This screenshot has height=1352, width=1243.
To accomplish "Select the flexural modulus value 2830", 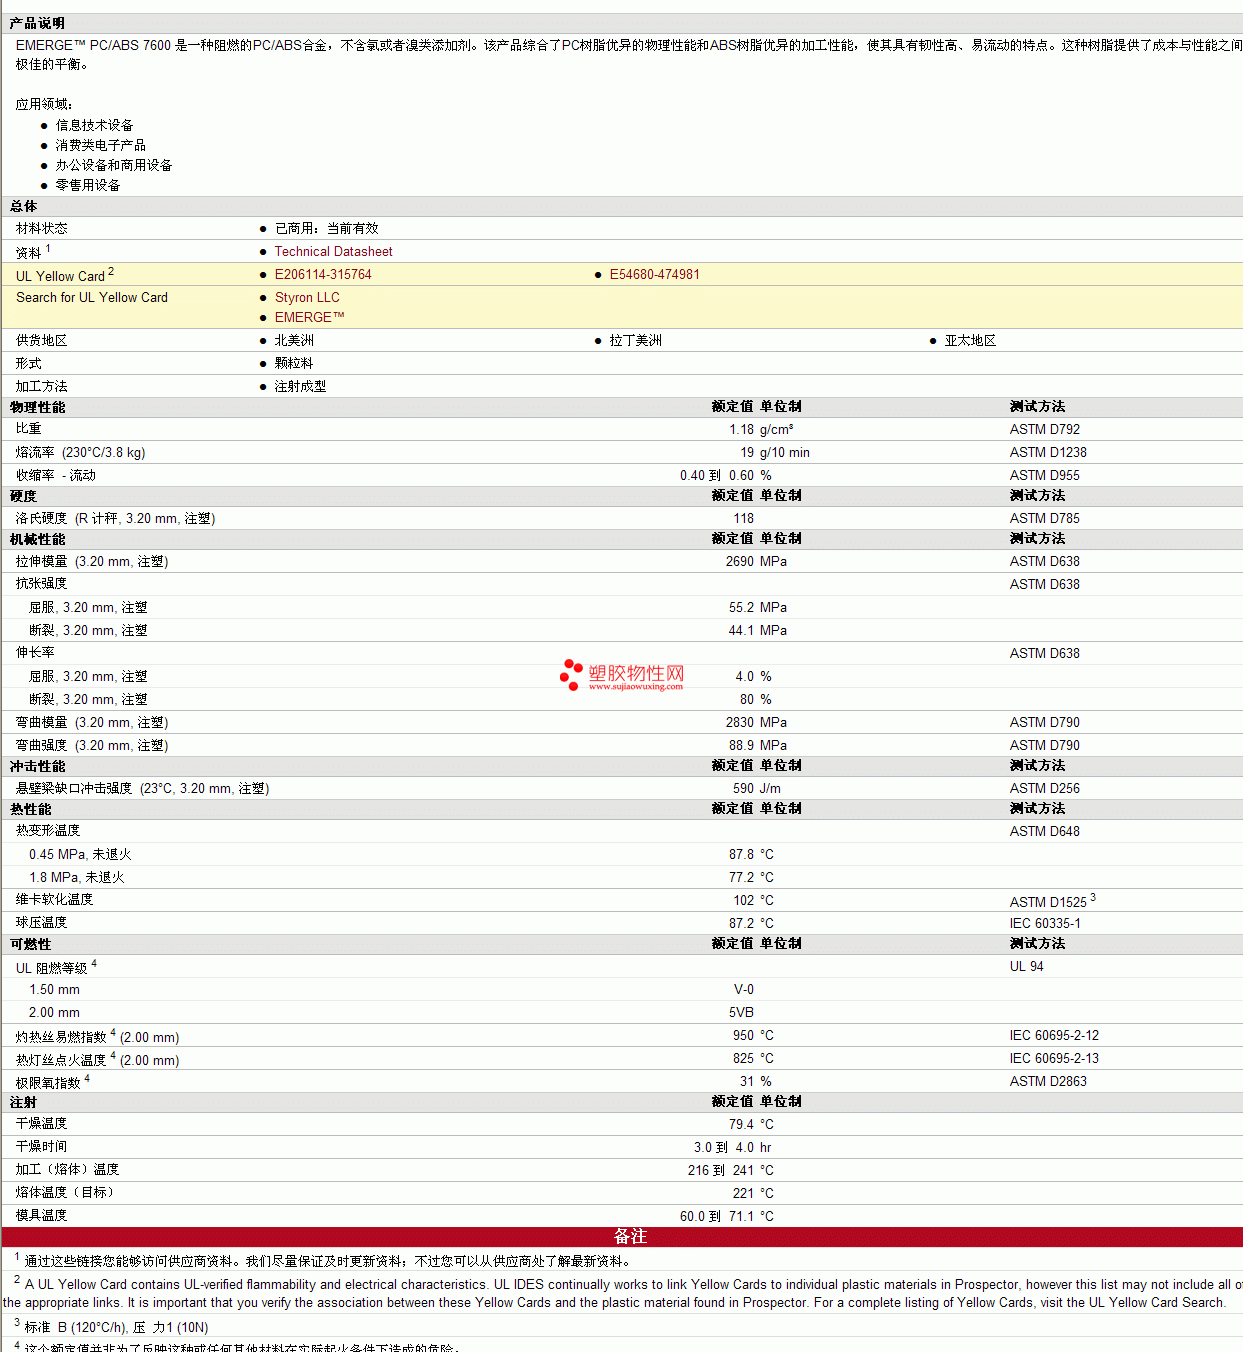I will [x=739, y=723].
